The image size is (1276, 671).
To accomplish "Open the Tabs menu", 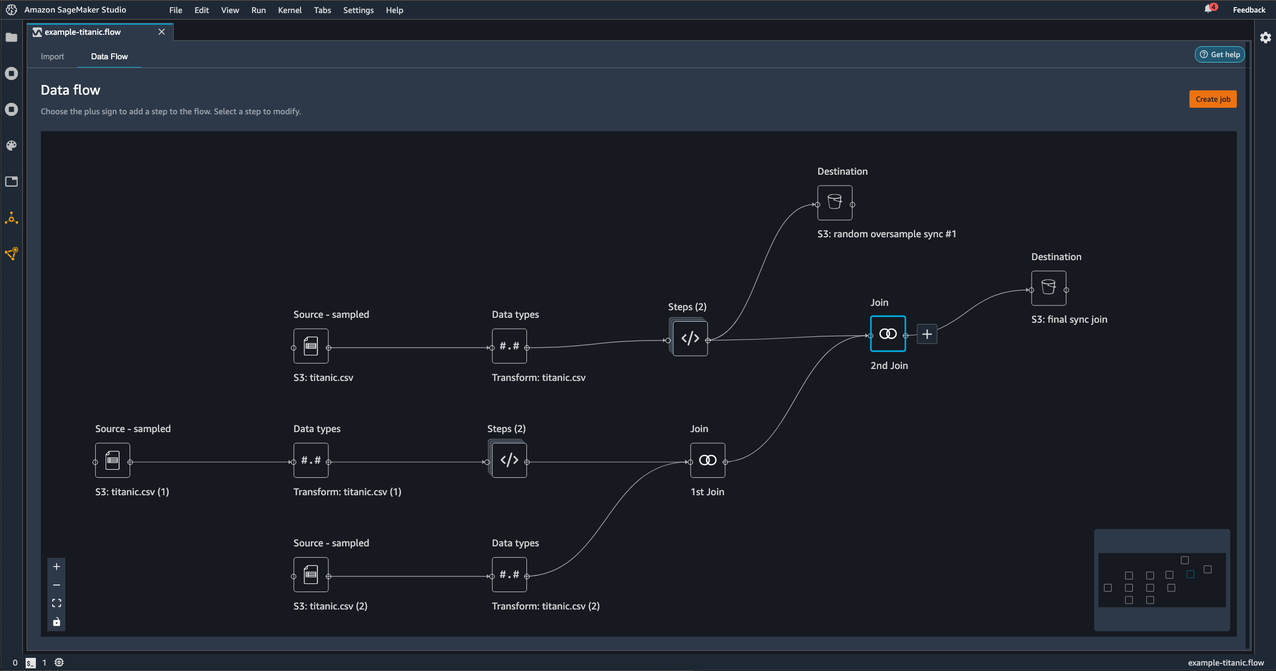I will tap(322, 10).
